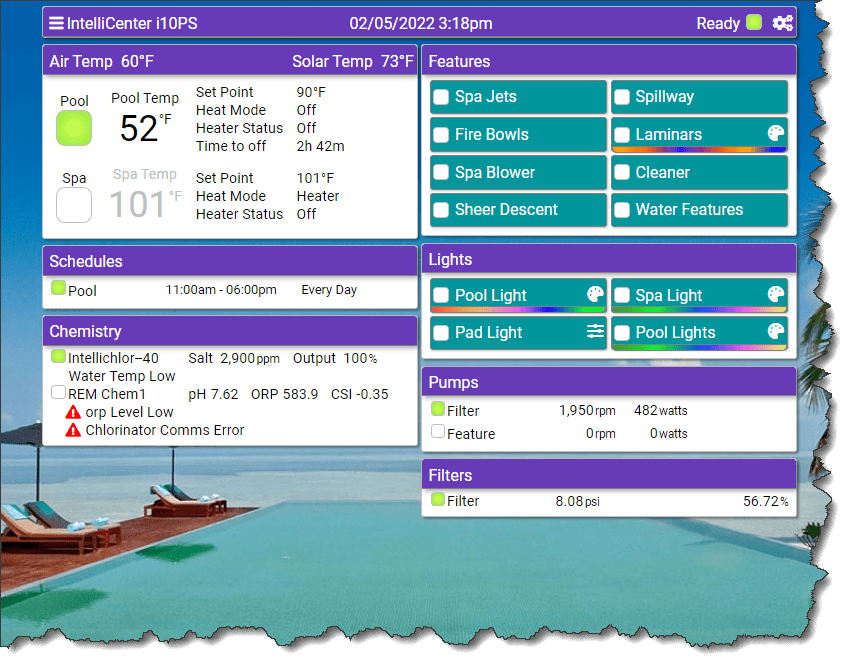Click the pH 7.62 reading

tap(213, 394)
